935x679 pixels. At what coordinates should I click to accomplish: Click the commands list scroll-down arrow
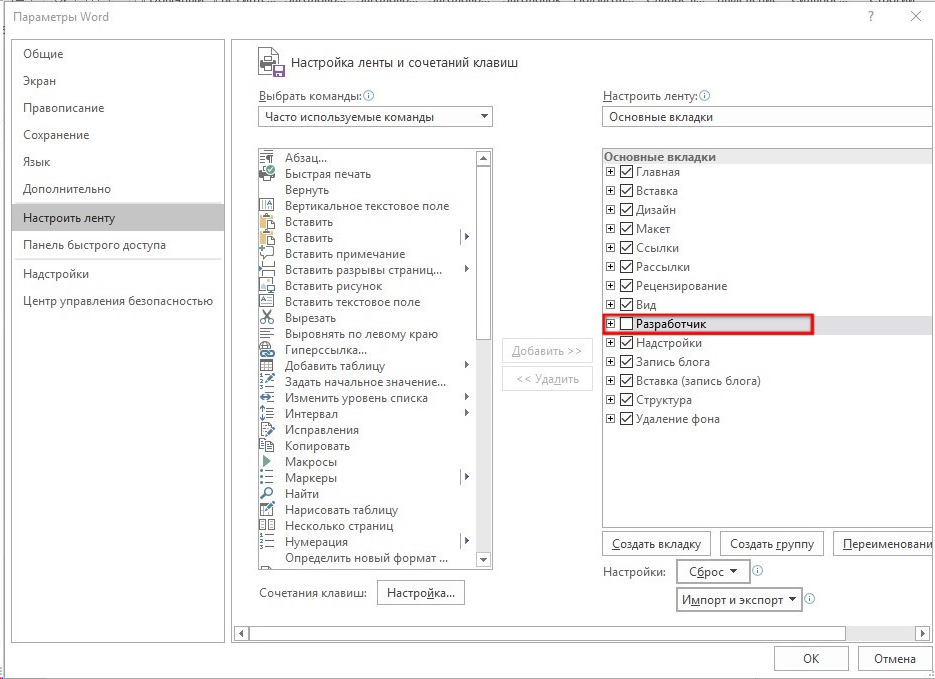click(x=484, y=560)
